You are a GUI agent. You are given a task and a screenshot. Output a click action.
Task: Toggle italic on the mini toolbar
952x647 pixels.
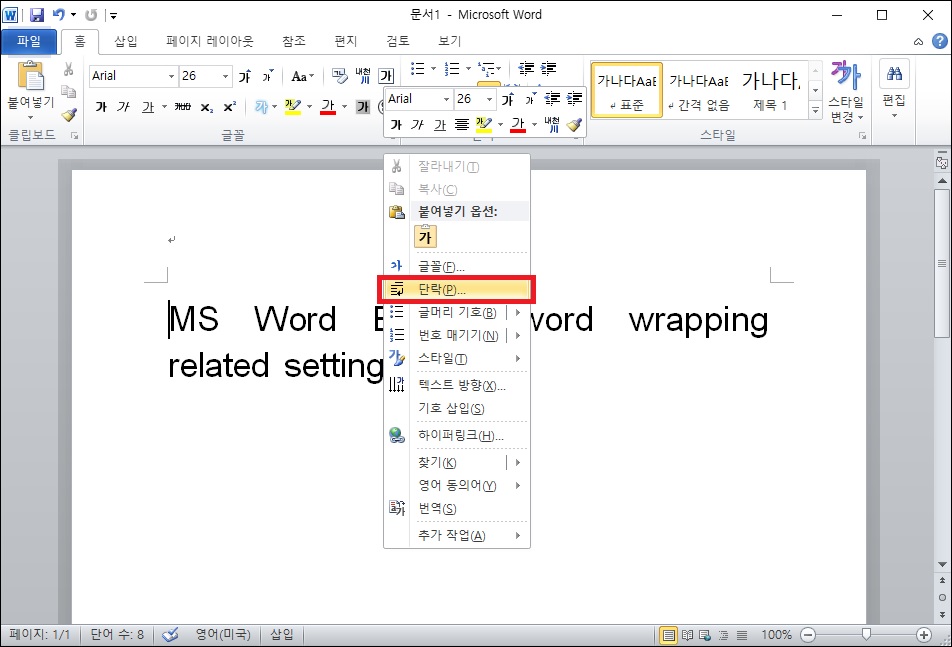417,124
